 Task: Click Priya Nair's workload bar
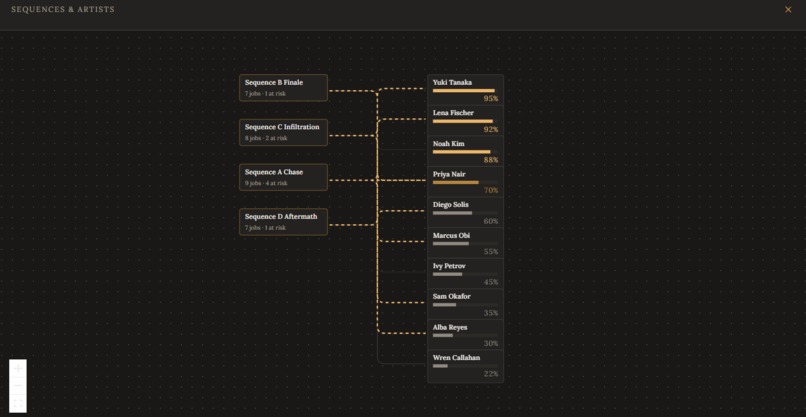465,183
